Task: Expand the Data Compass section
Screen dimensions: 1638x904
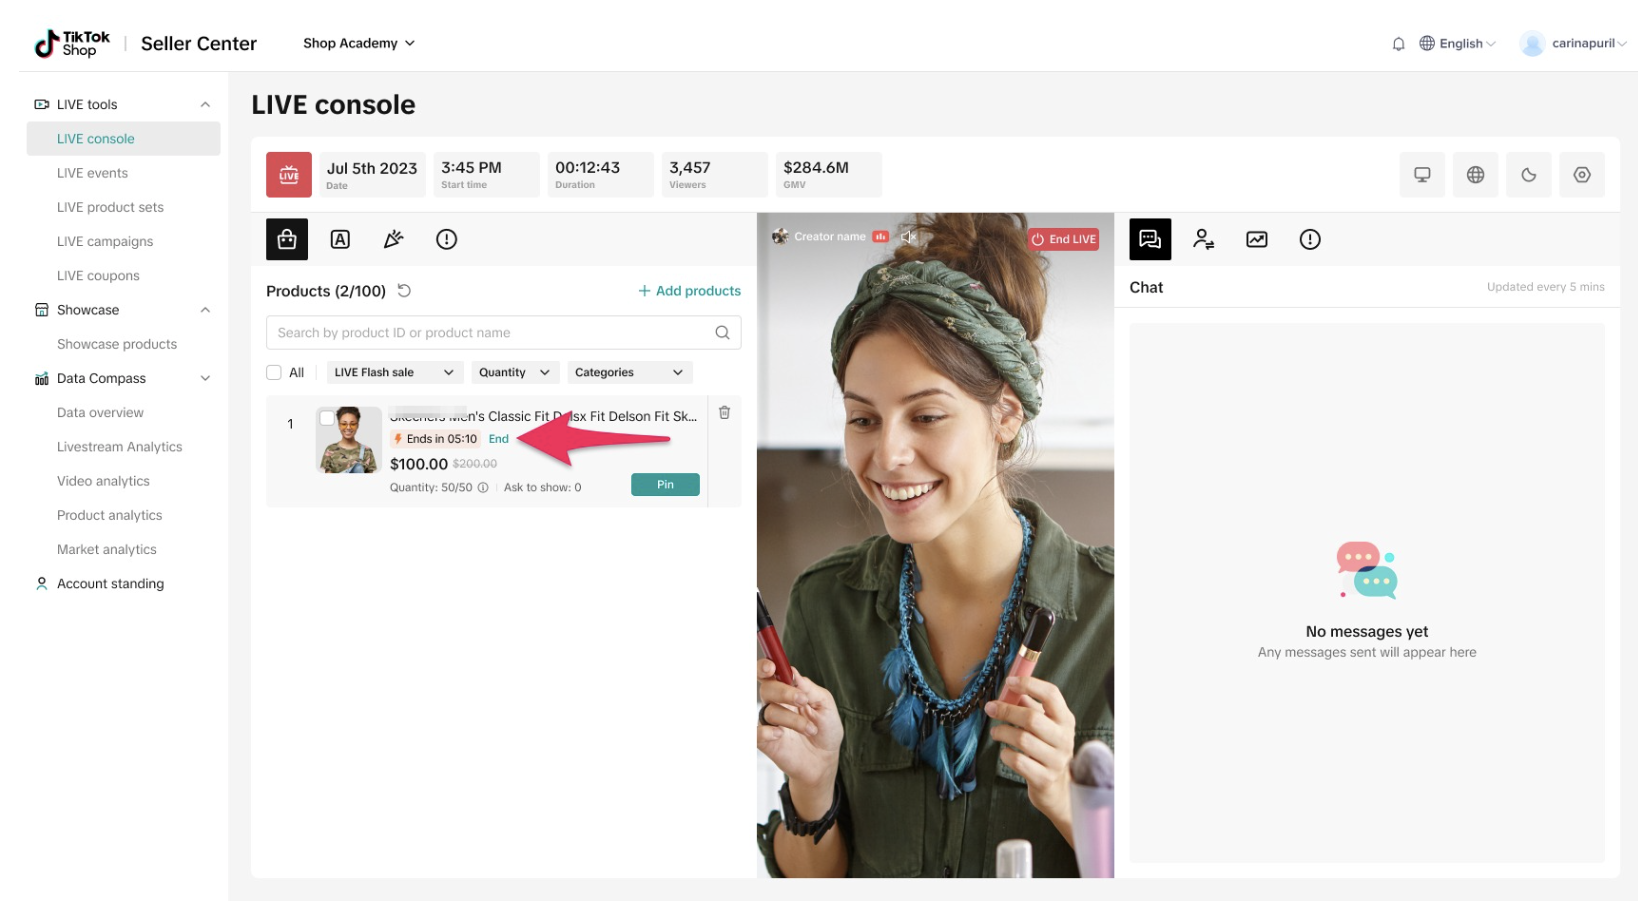Action: pyautogui.click(x=205, y=379)
